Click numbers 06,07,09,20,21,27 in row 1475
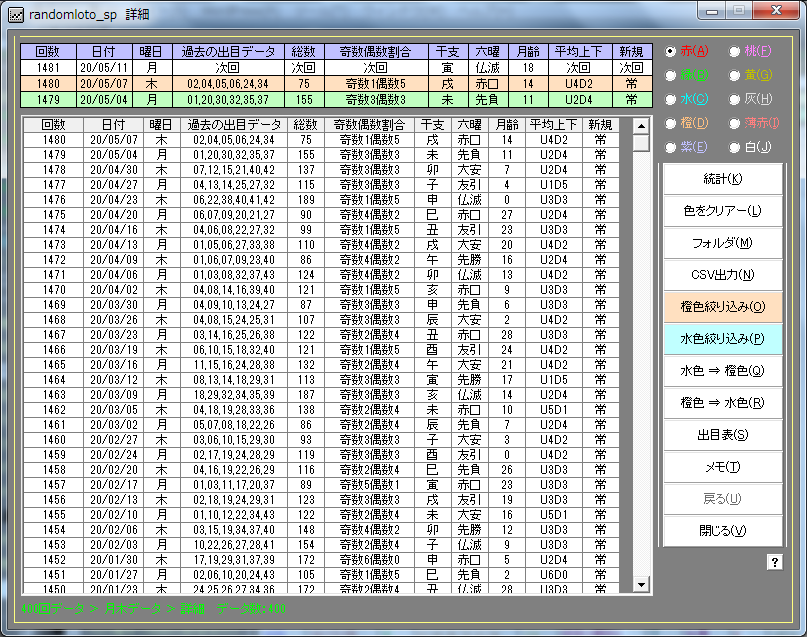807x637 pixels. click(x=234, y=215)
